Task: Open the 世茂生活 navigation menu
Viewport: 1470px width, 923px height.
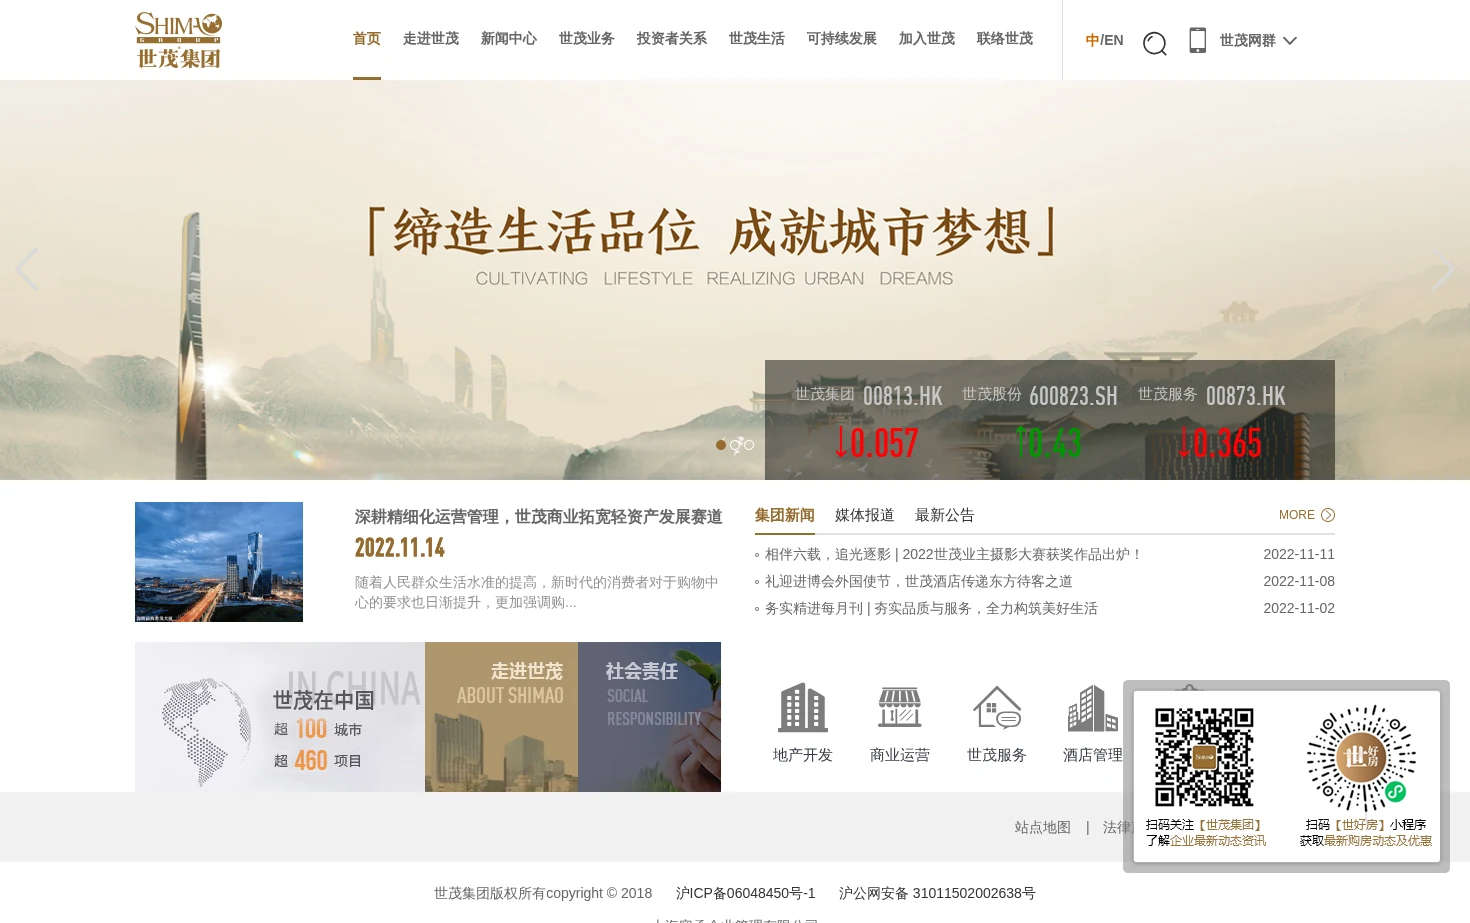Action: 757,39
